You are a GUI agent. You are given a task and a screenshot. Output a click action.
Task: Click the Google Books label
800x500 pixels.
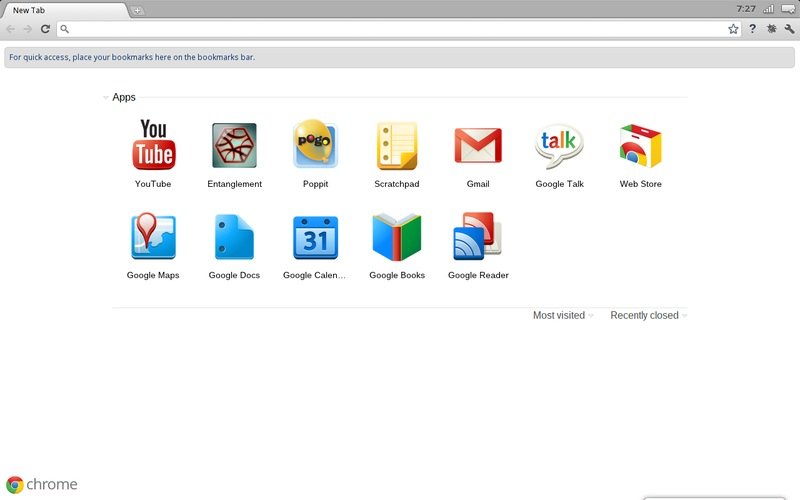tap(397, 275)
